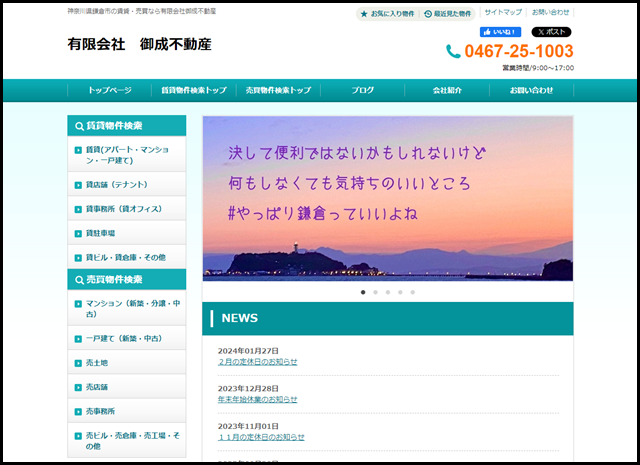Open the 貸ビル・貸倉庫・その他 search link

click(x=127, y=257)
